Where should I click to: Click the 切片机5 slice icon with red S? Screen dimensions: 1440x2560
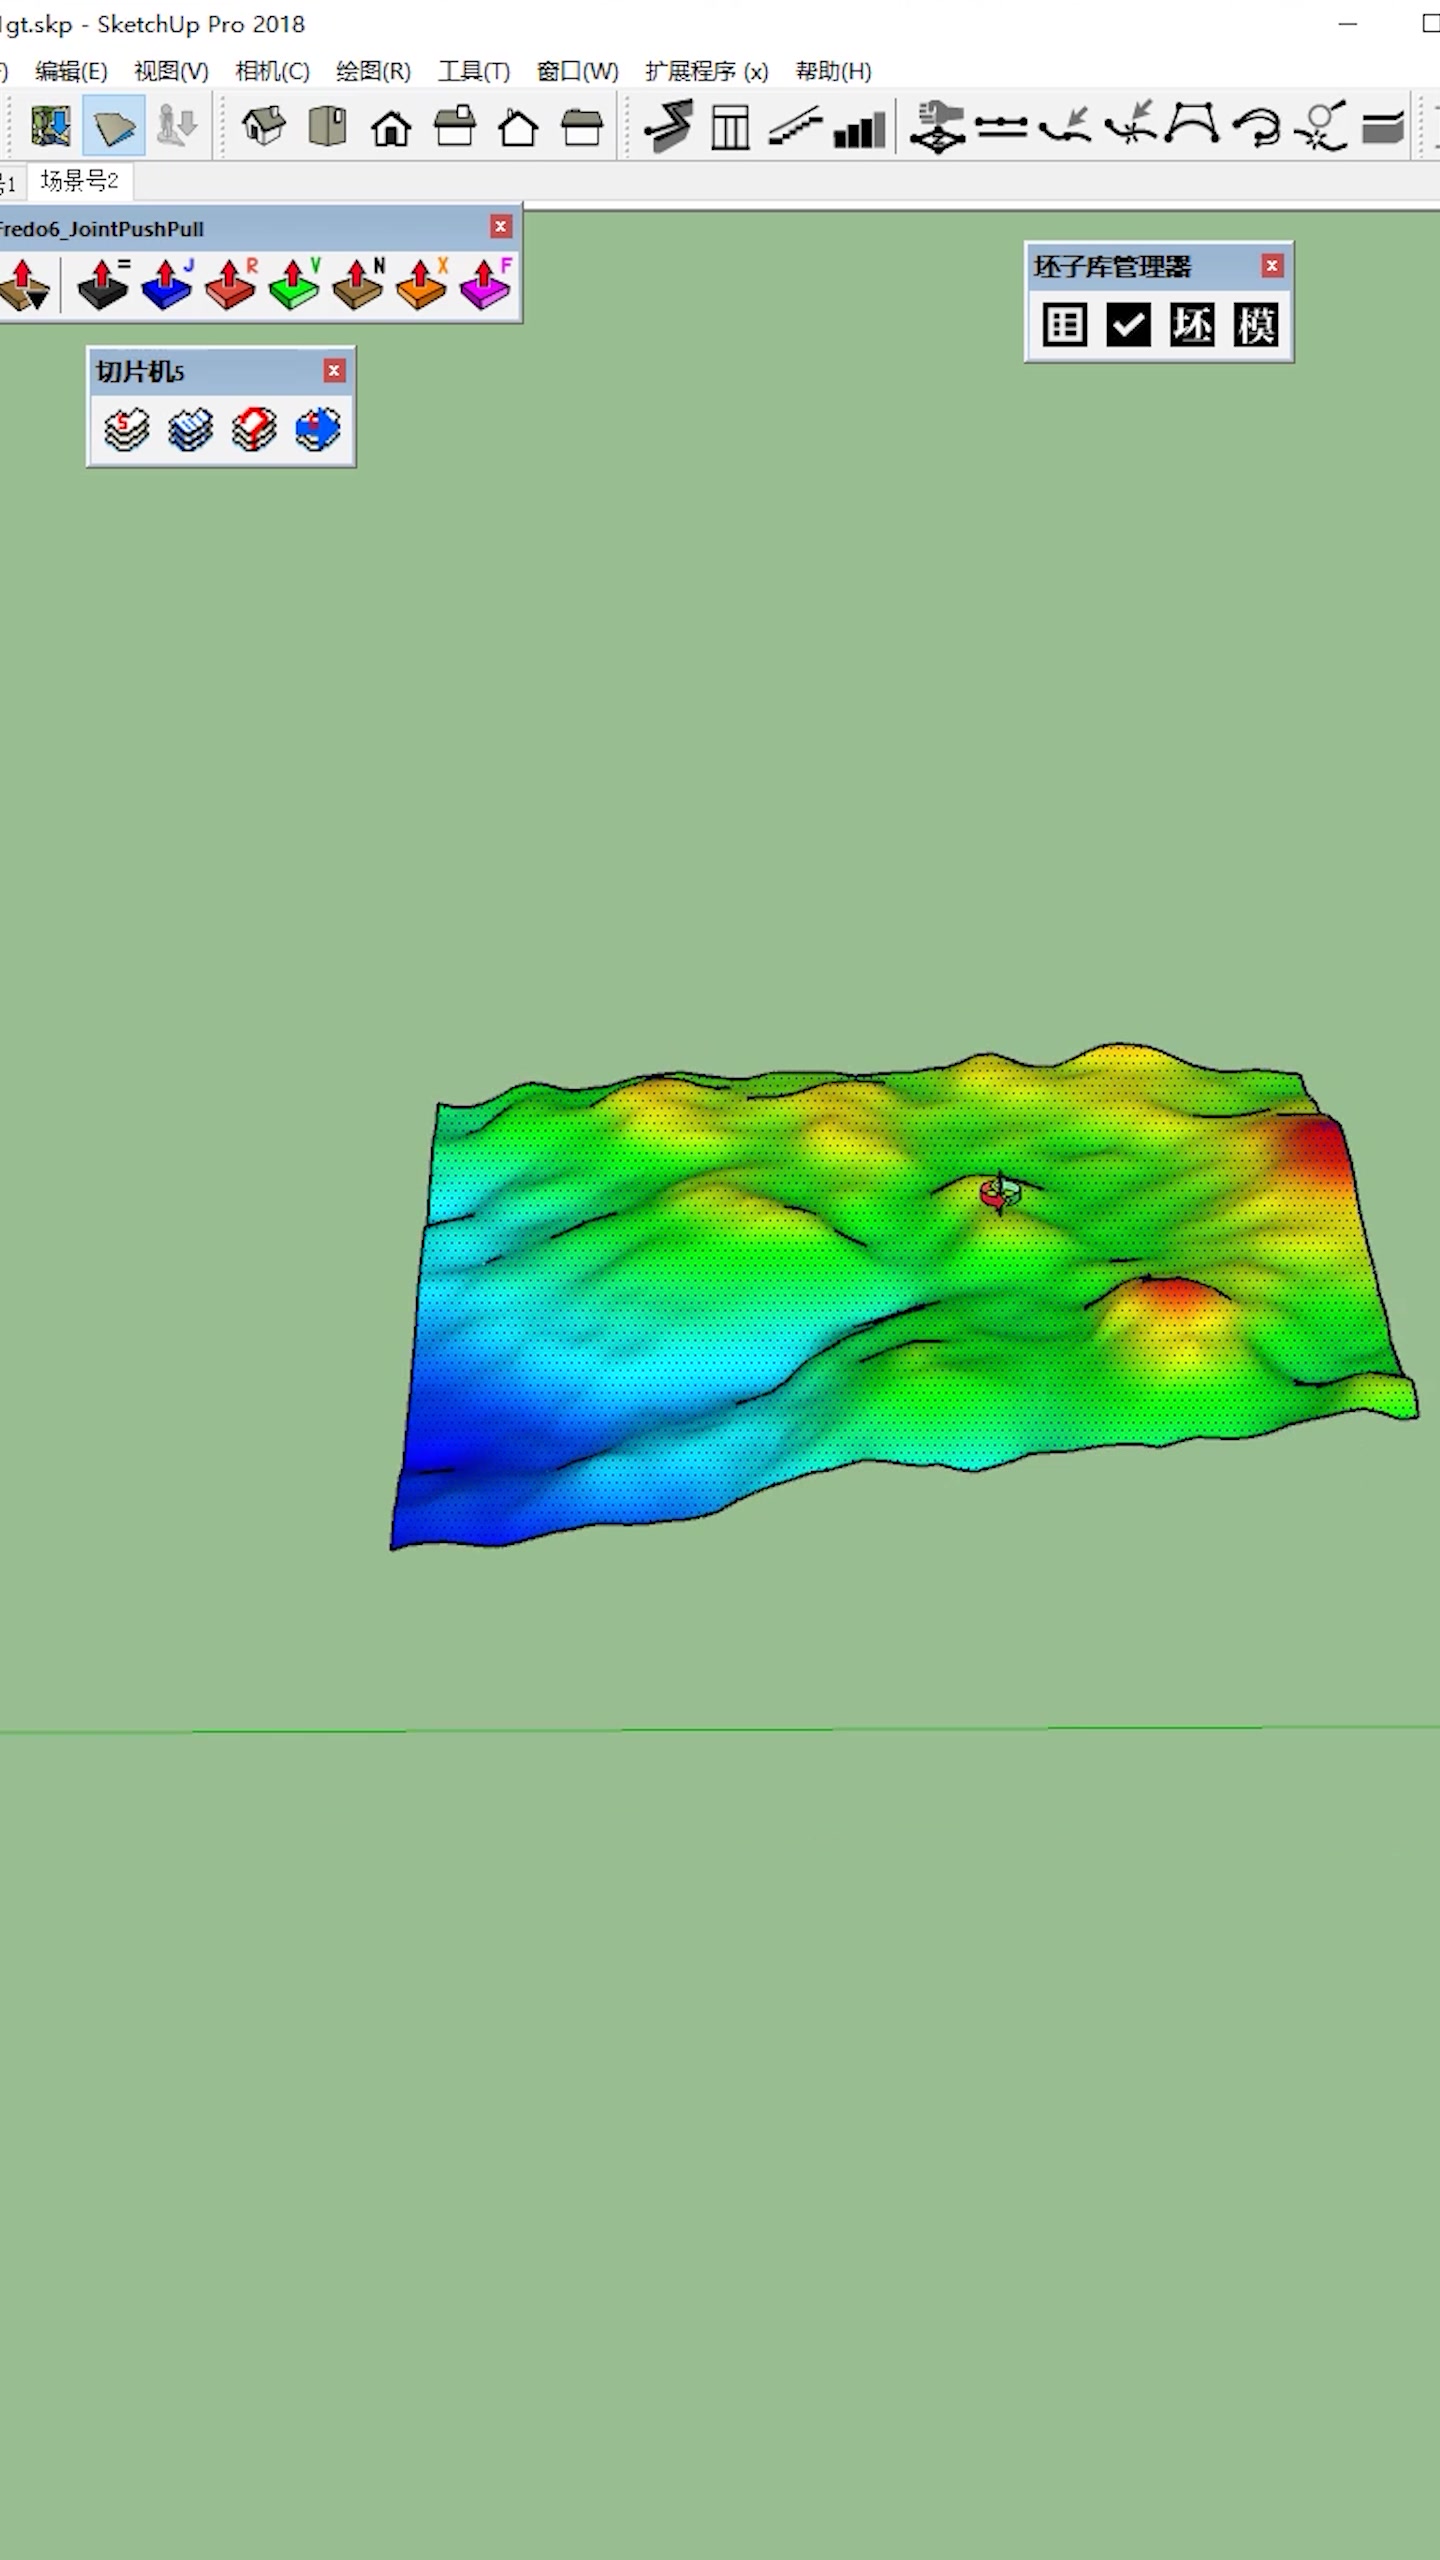(x=126, y=430)
